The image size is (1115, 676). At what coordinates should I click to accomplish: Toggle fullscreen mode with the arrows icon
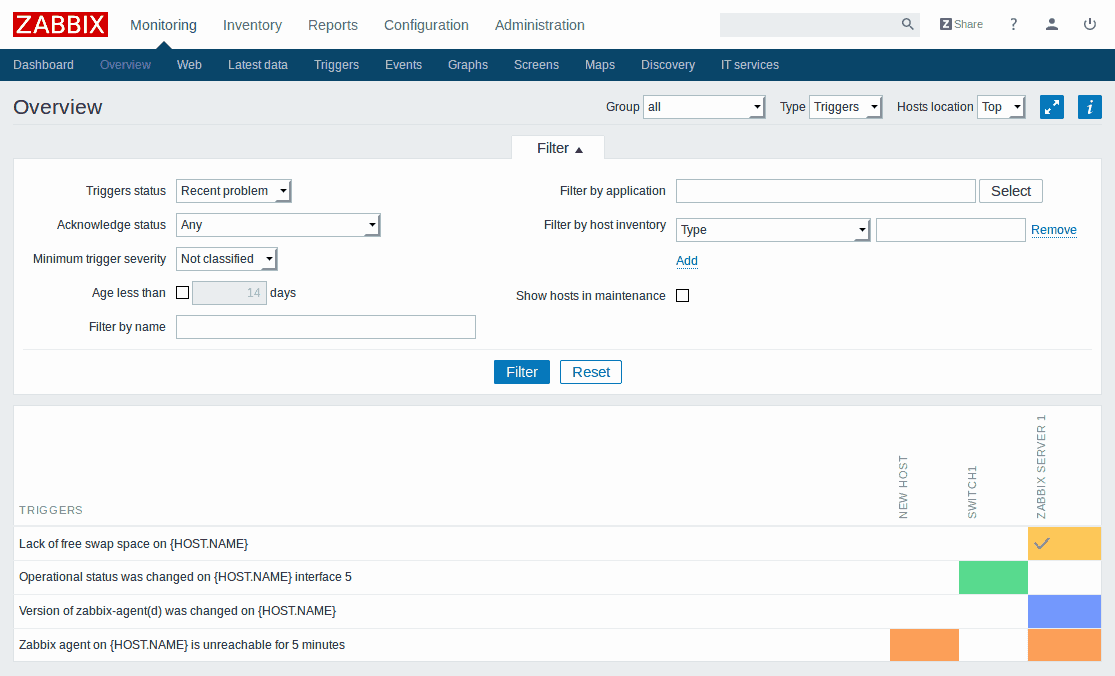1051,107
